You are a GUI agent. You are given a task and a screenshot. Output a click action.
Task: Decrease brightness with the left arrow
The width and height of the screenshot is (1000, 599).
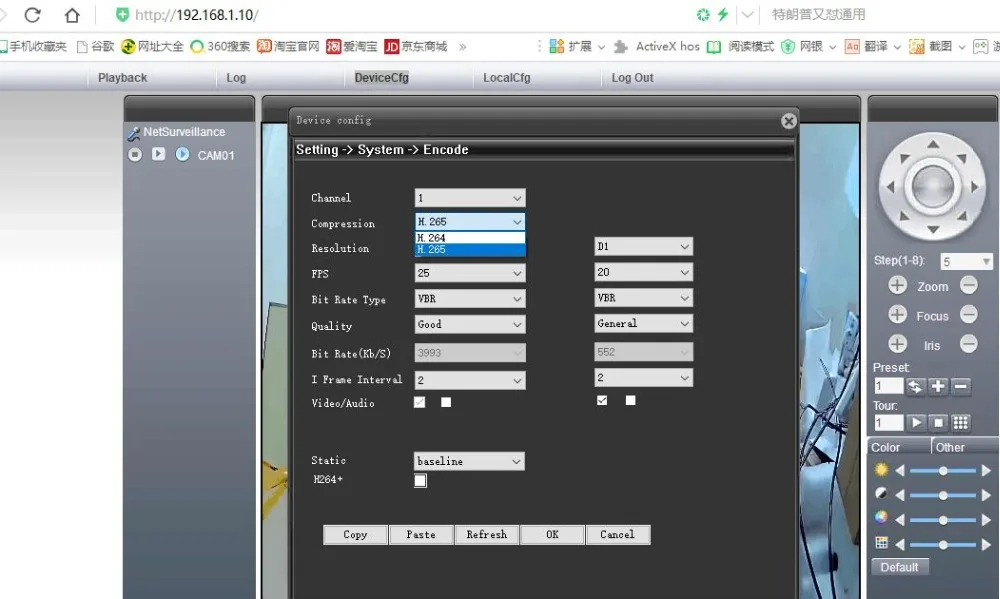click(x=900, y=471)
